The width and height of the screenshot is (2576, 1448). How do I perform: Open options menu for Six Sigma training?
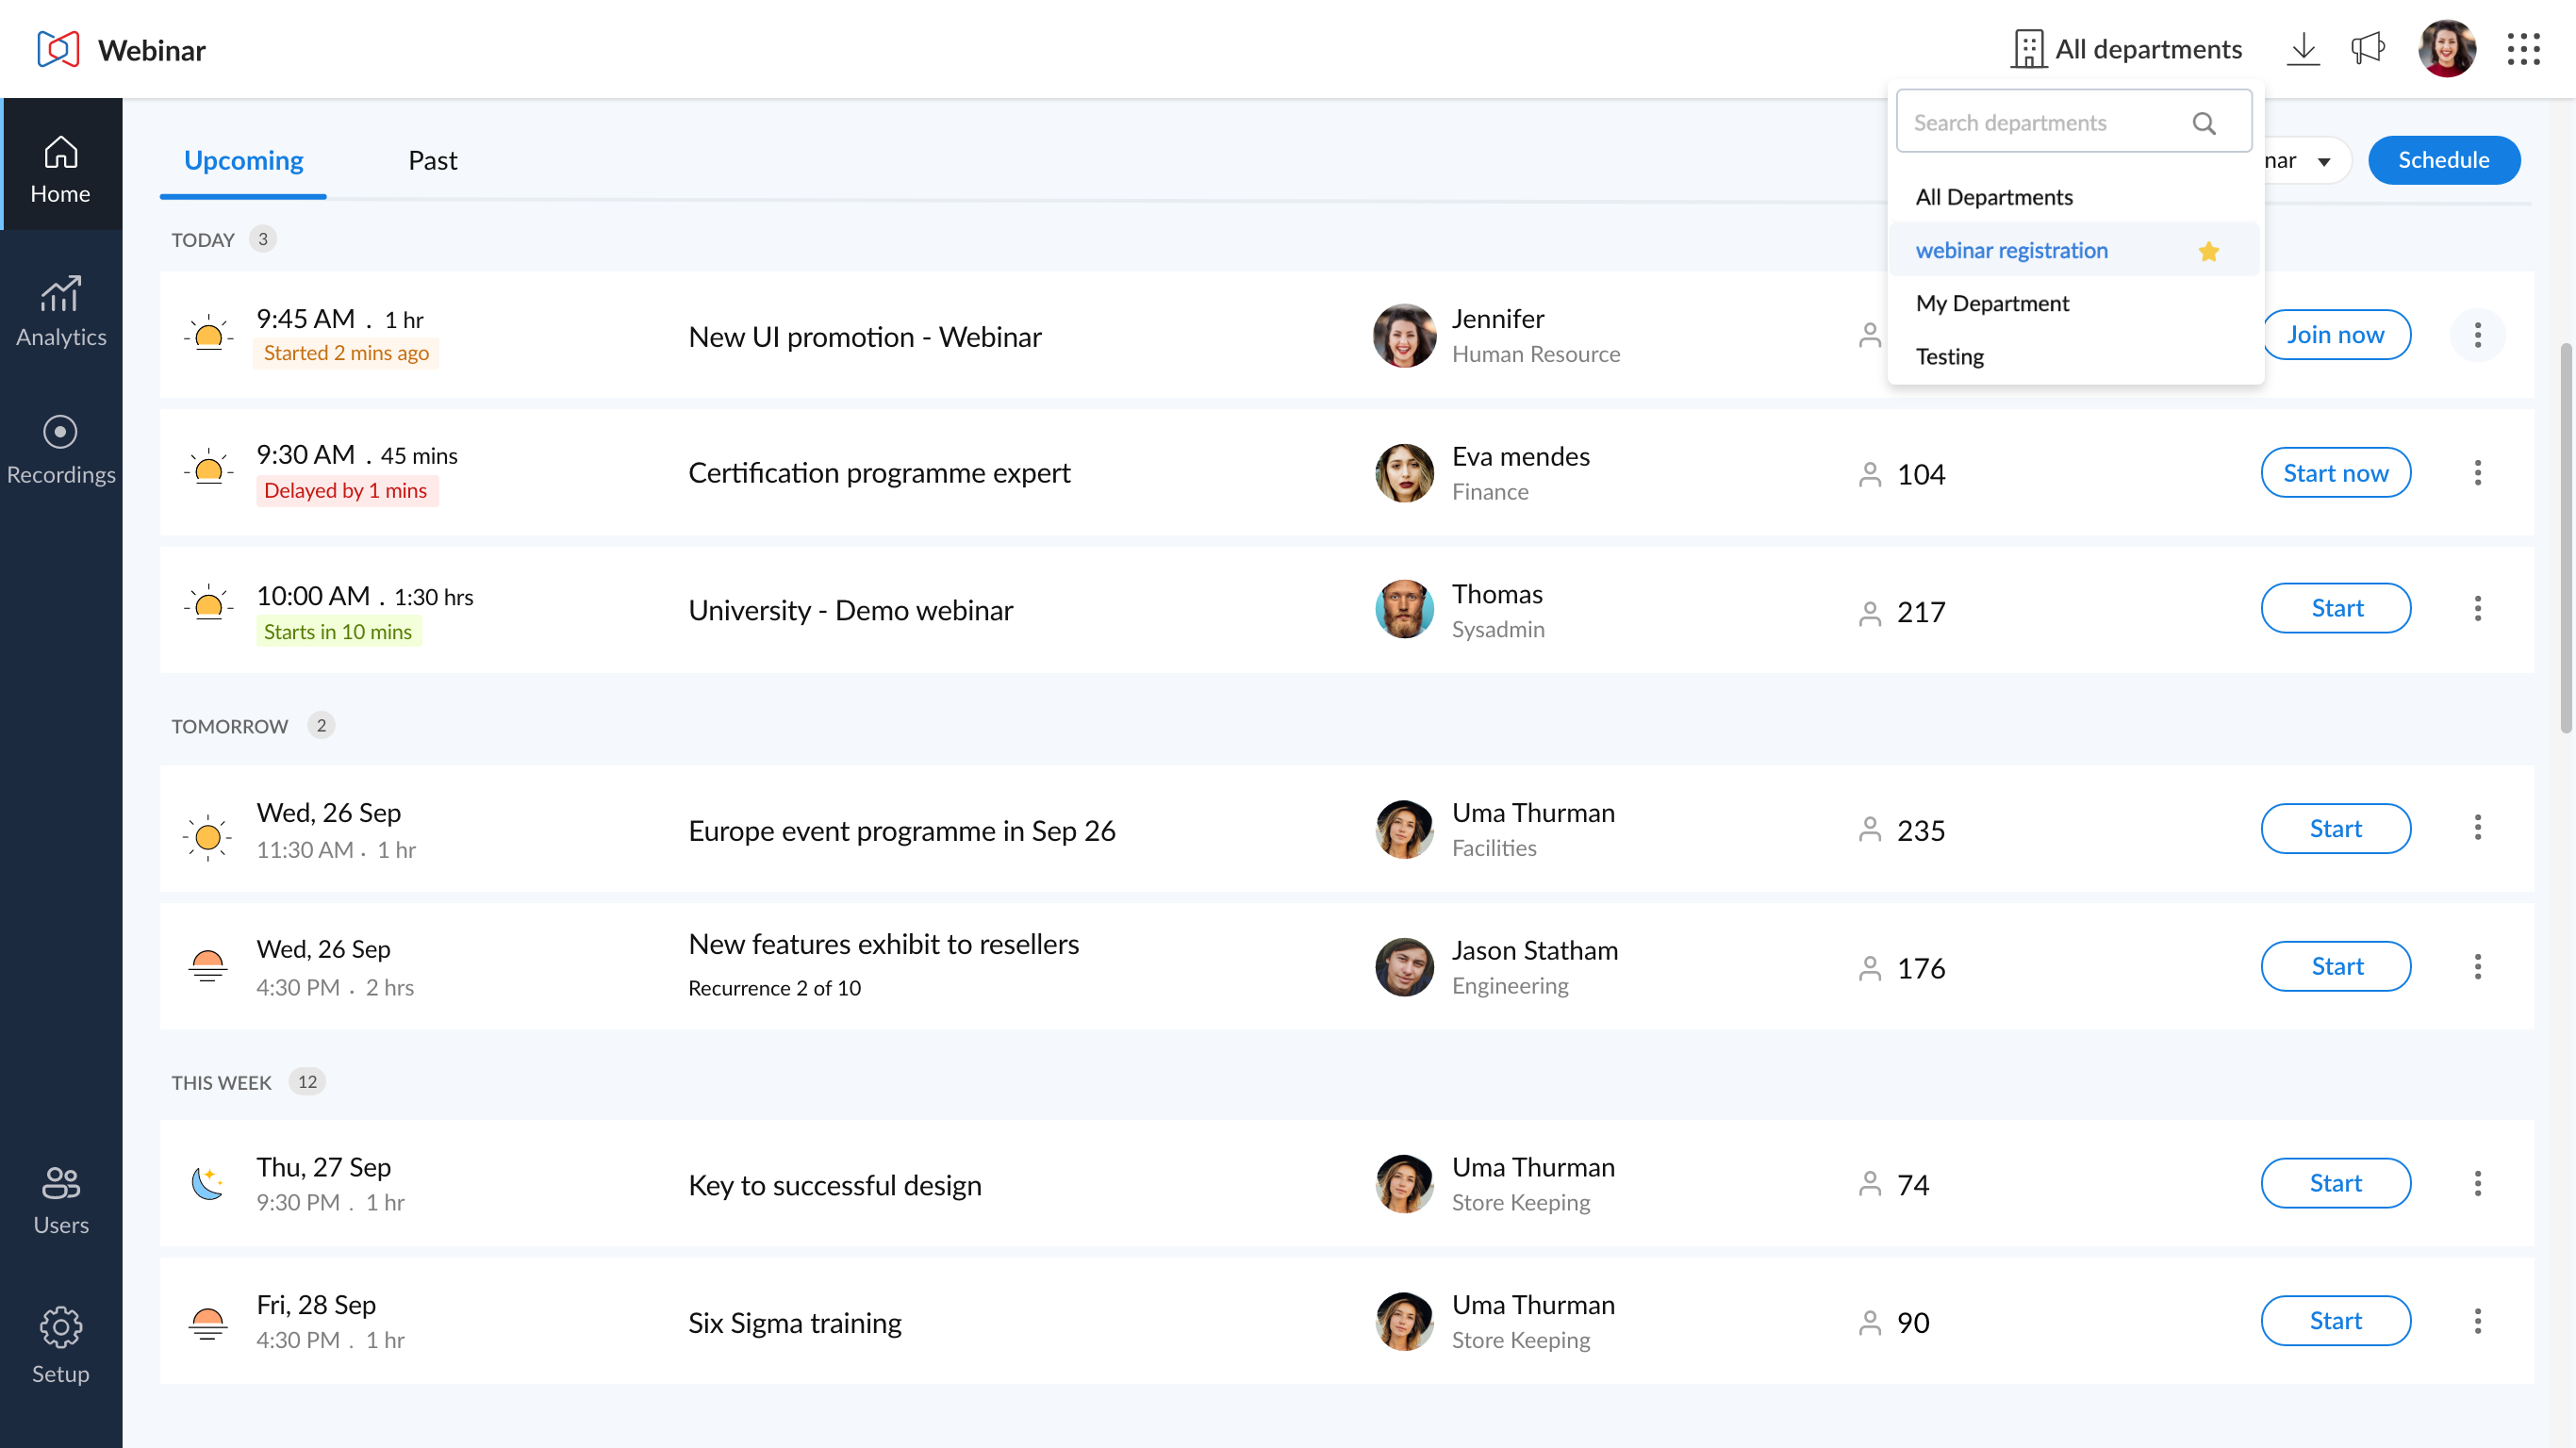(x=2477, y=1321)
